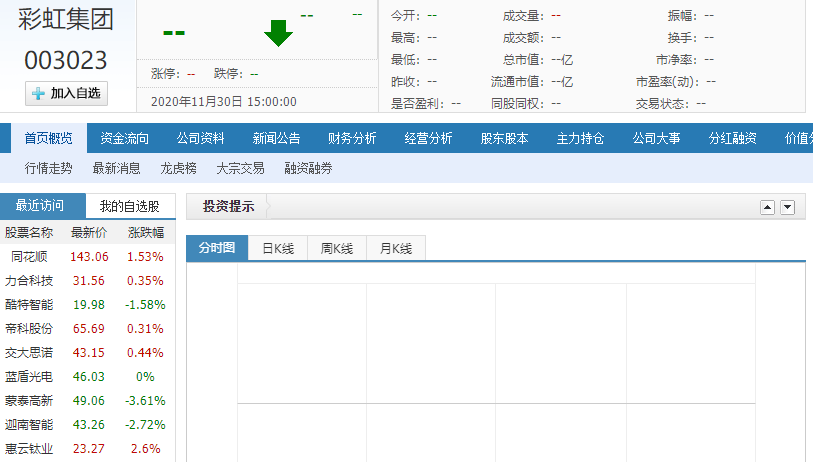This screenshot has width=813, height=462.
Task: Click the 143.06 price value
Action: coord(89,257)
